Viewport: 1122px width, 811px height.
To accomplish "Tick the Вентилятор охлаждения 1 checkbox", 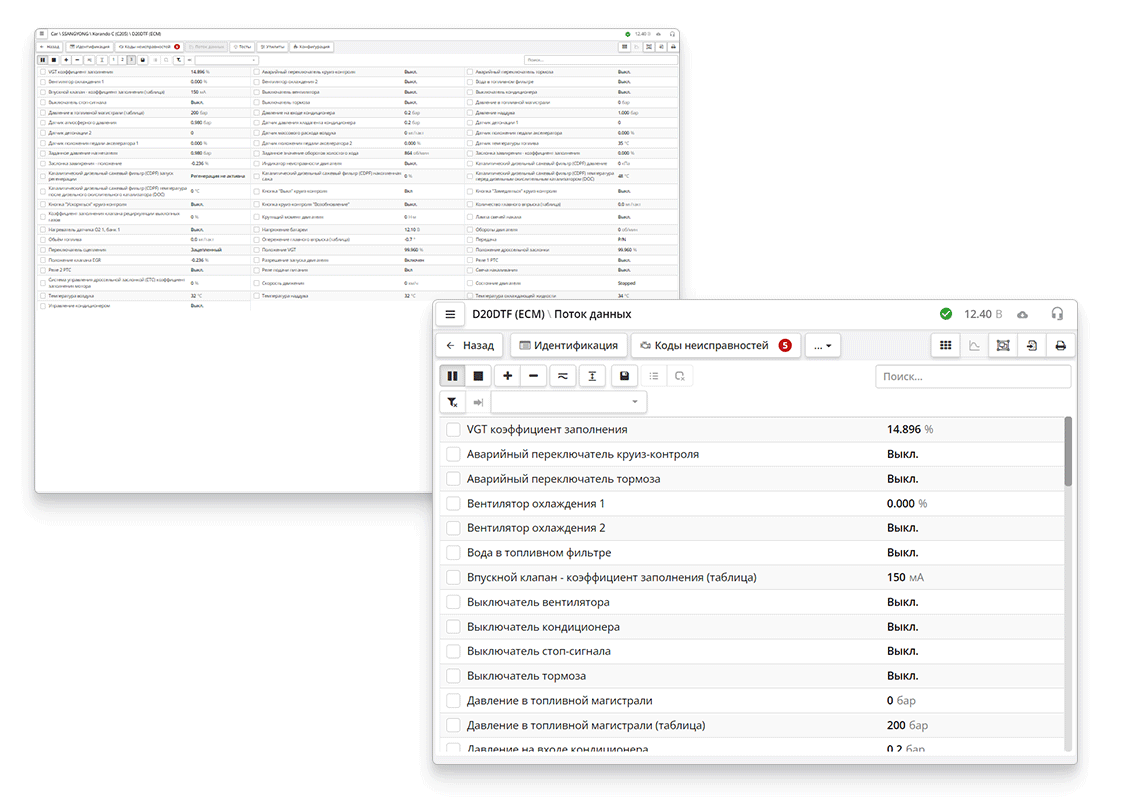I will 453,504.
